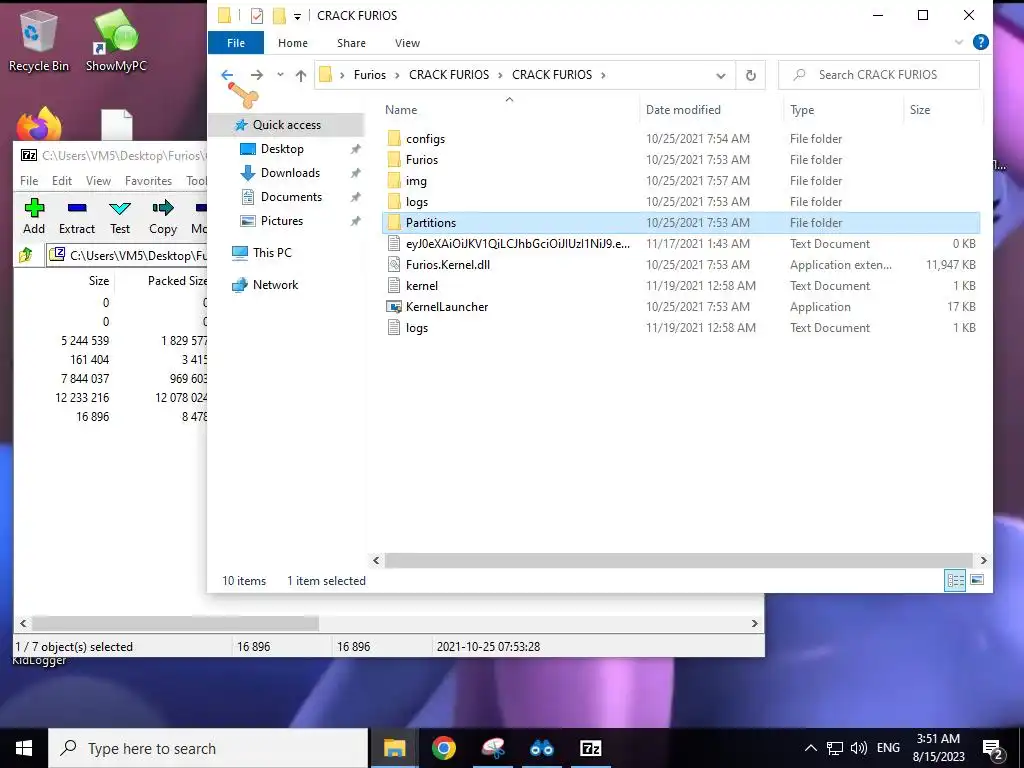
Task: Open the 7-Zip Favorites menu
Action: [x=148, y=181]
